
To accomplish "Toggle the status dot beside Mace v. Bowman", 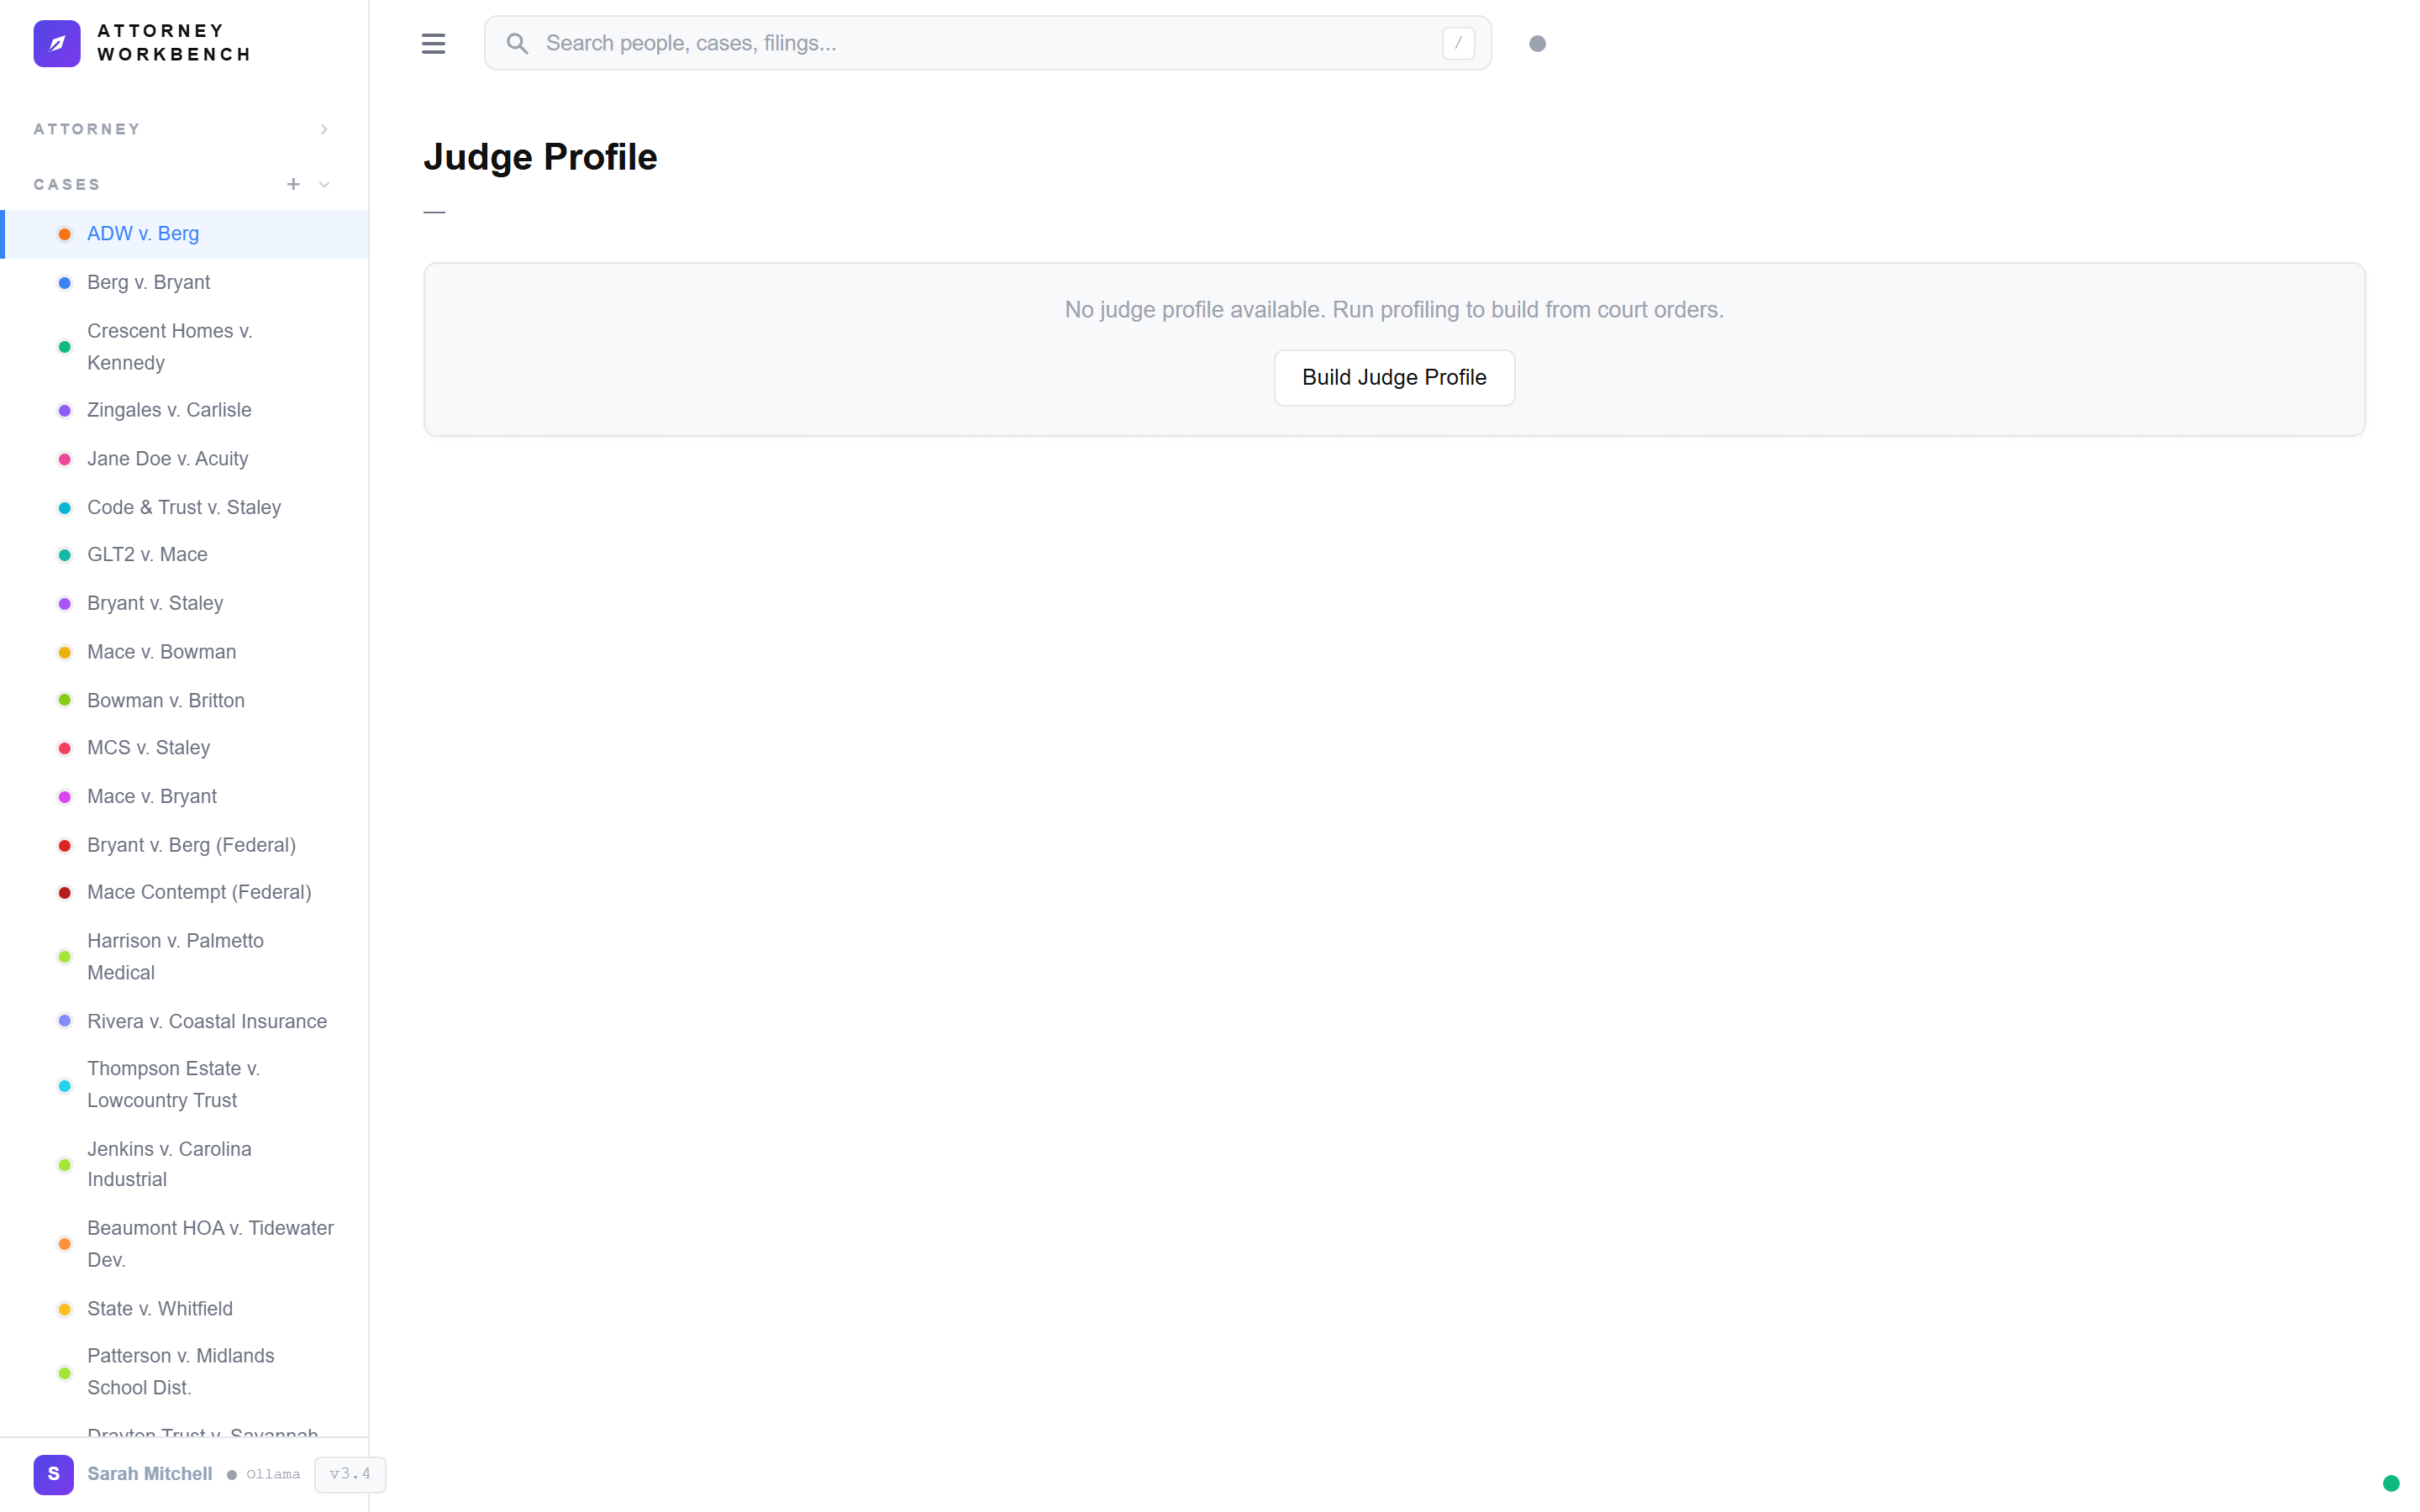I will pos(65,651).
